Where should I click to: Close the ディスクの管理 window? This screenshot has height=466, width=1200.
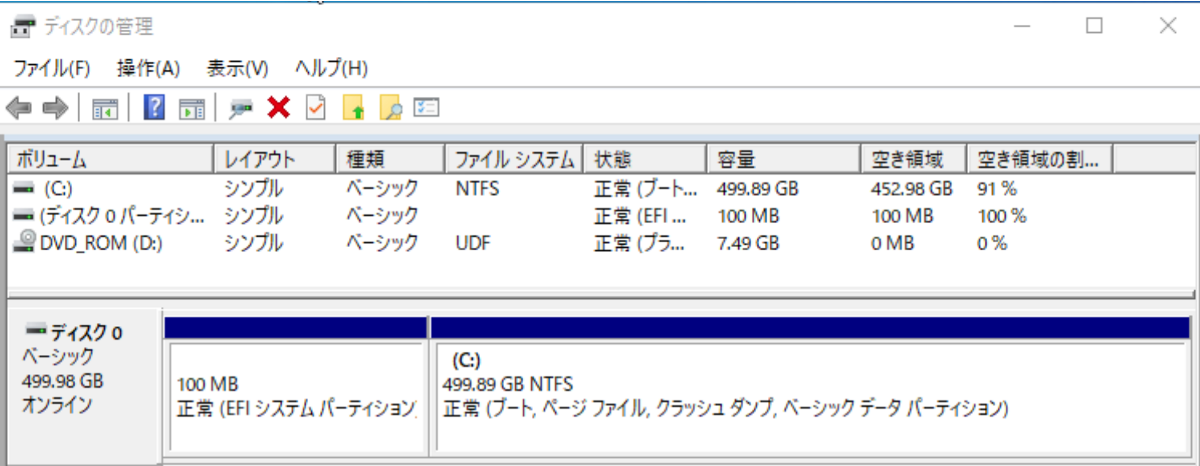[1167, 27]
